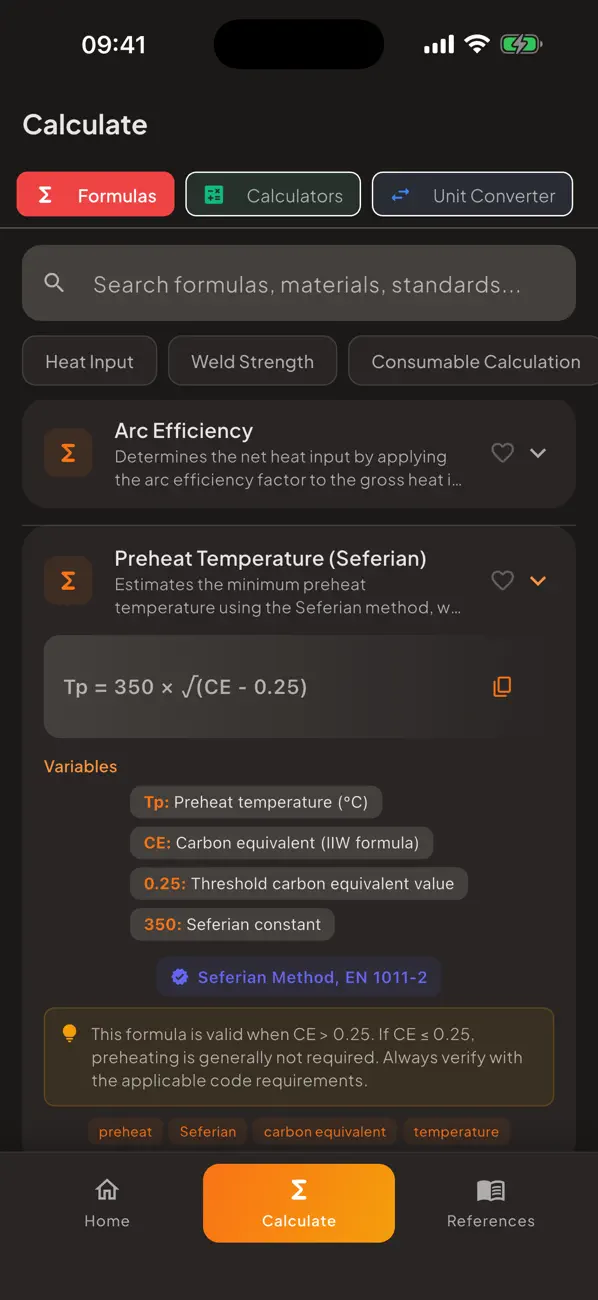Switch to the Calculators tab
The height and width of the screenshot is (1300, 598).
coord(272,194)
